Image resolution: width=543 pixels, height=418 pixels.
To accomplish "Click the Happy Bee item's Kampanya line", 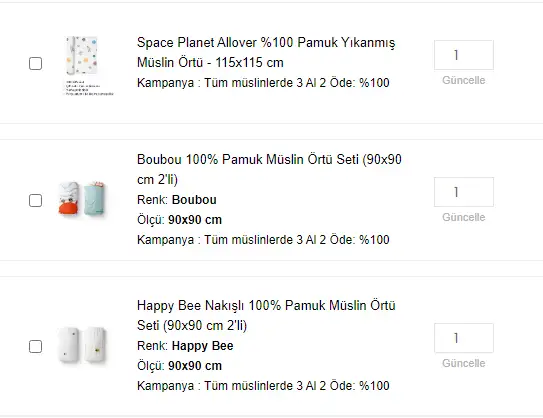I will [x=263, y=386].
